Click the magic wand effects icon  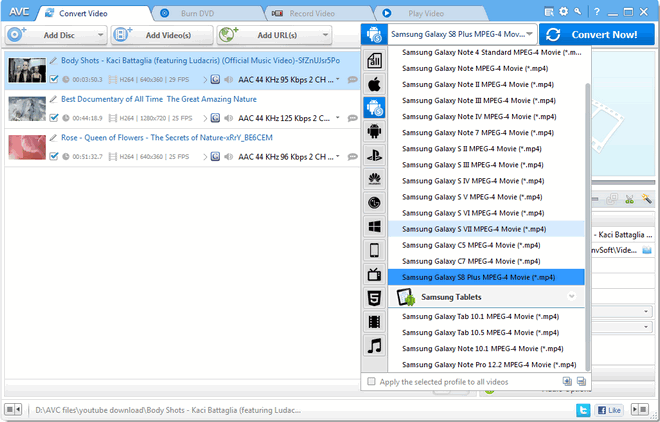coord(646,199)
